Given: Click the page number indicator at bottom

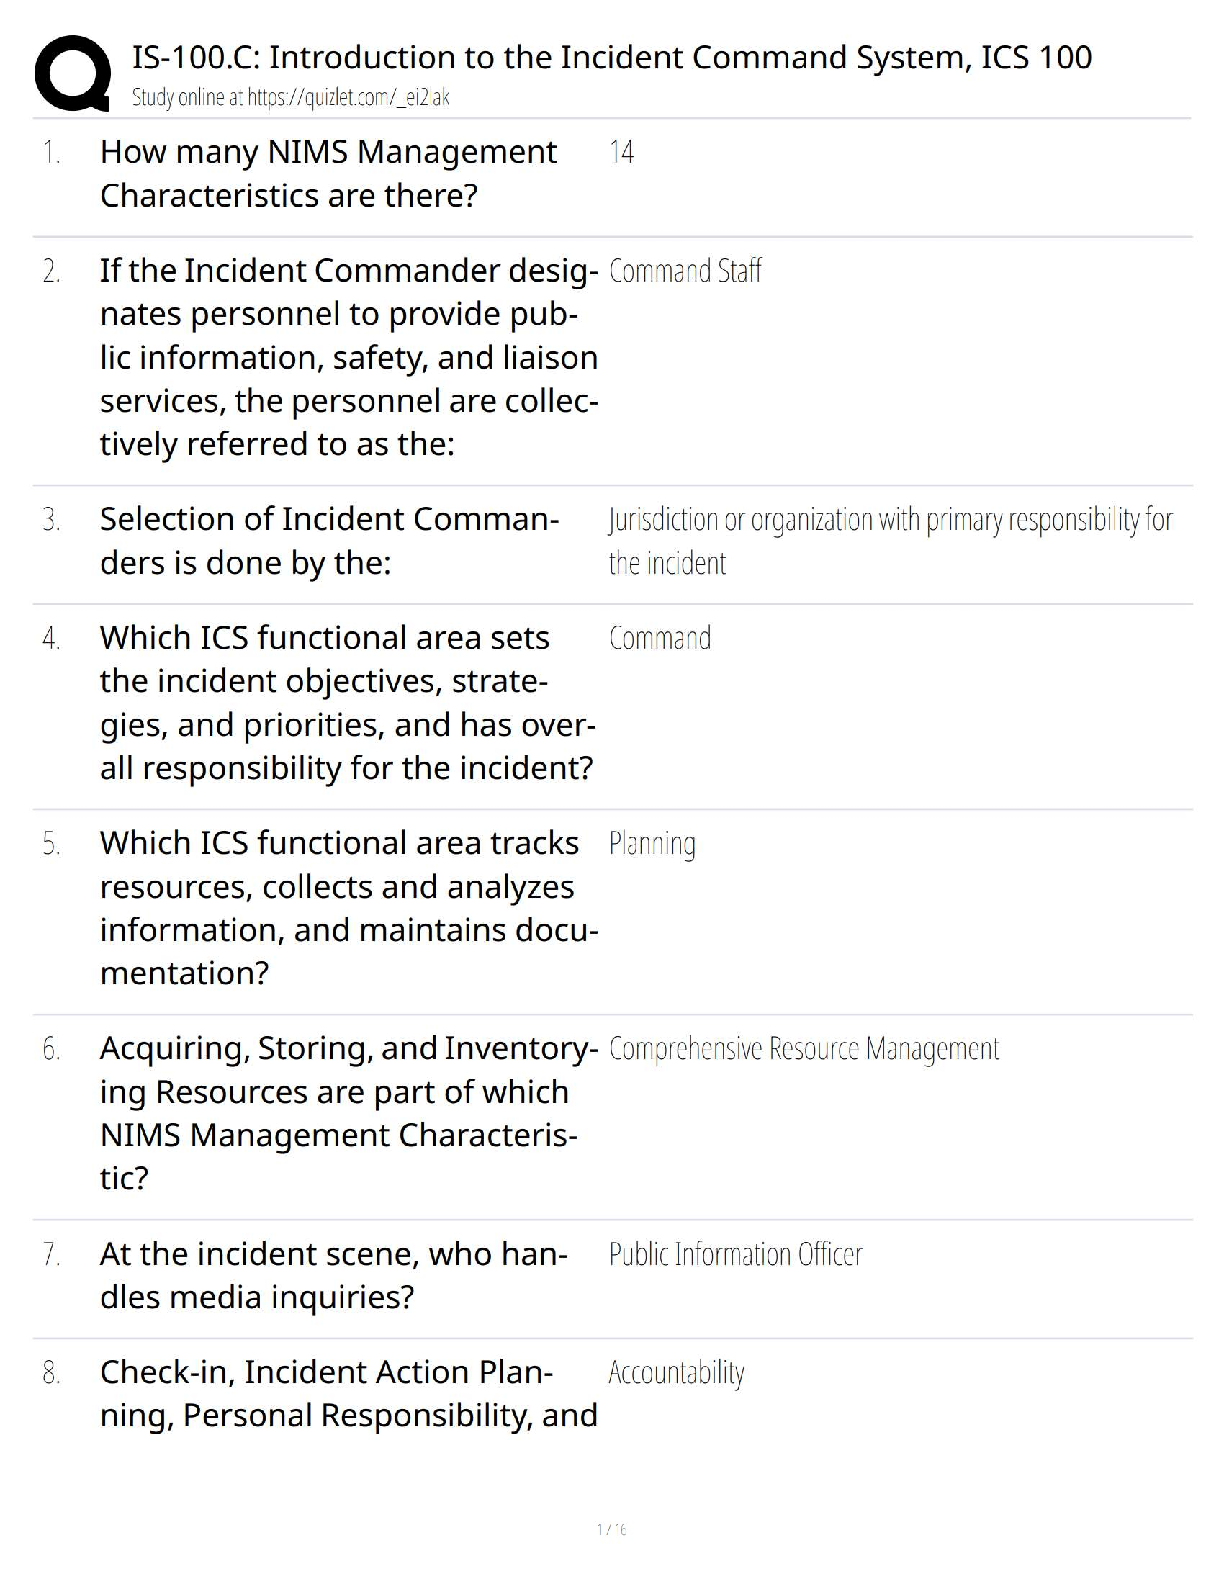Looking at the screenshot, I should tap(611, 1529).
